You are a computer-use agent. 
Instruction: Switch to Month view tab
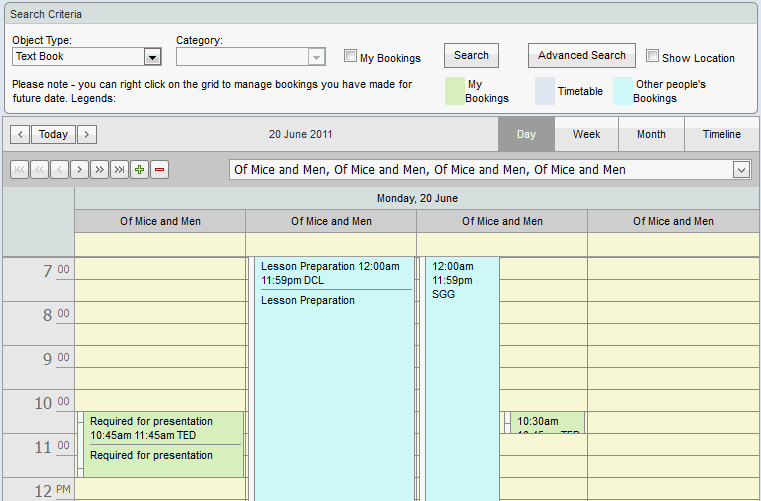click(651, 134)
